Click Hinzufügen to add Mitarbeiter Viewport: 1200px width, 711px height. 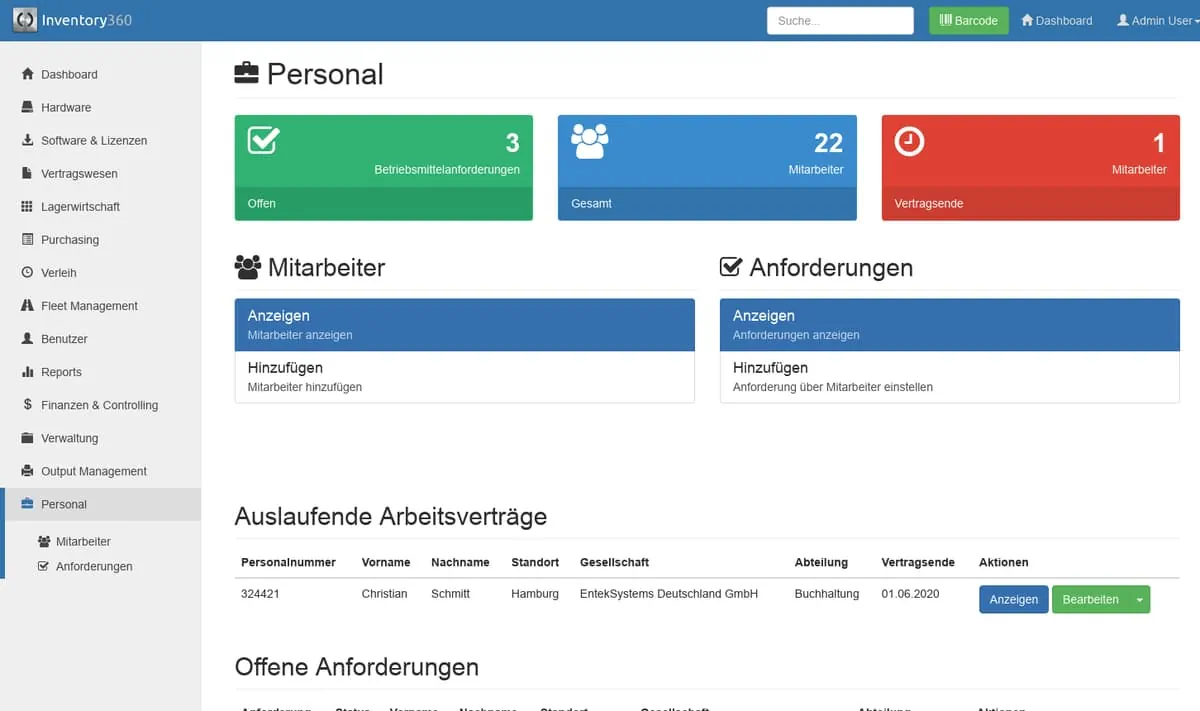click(x=464, y=377)
